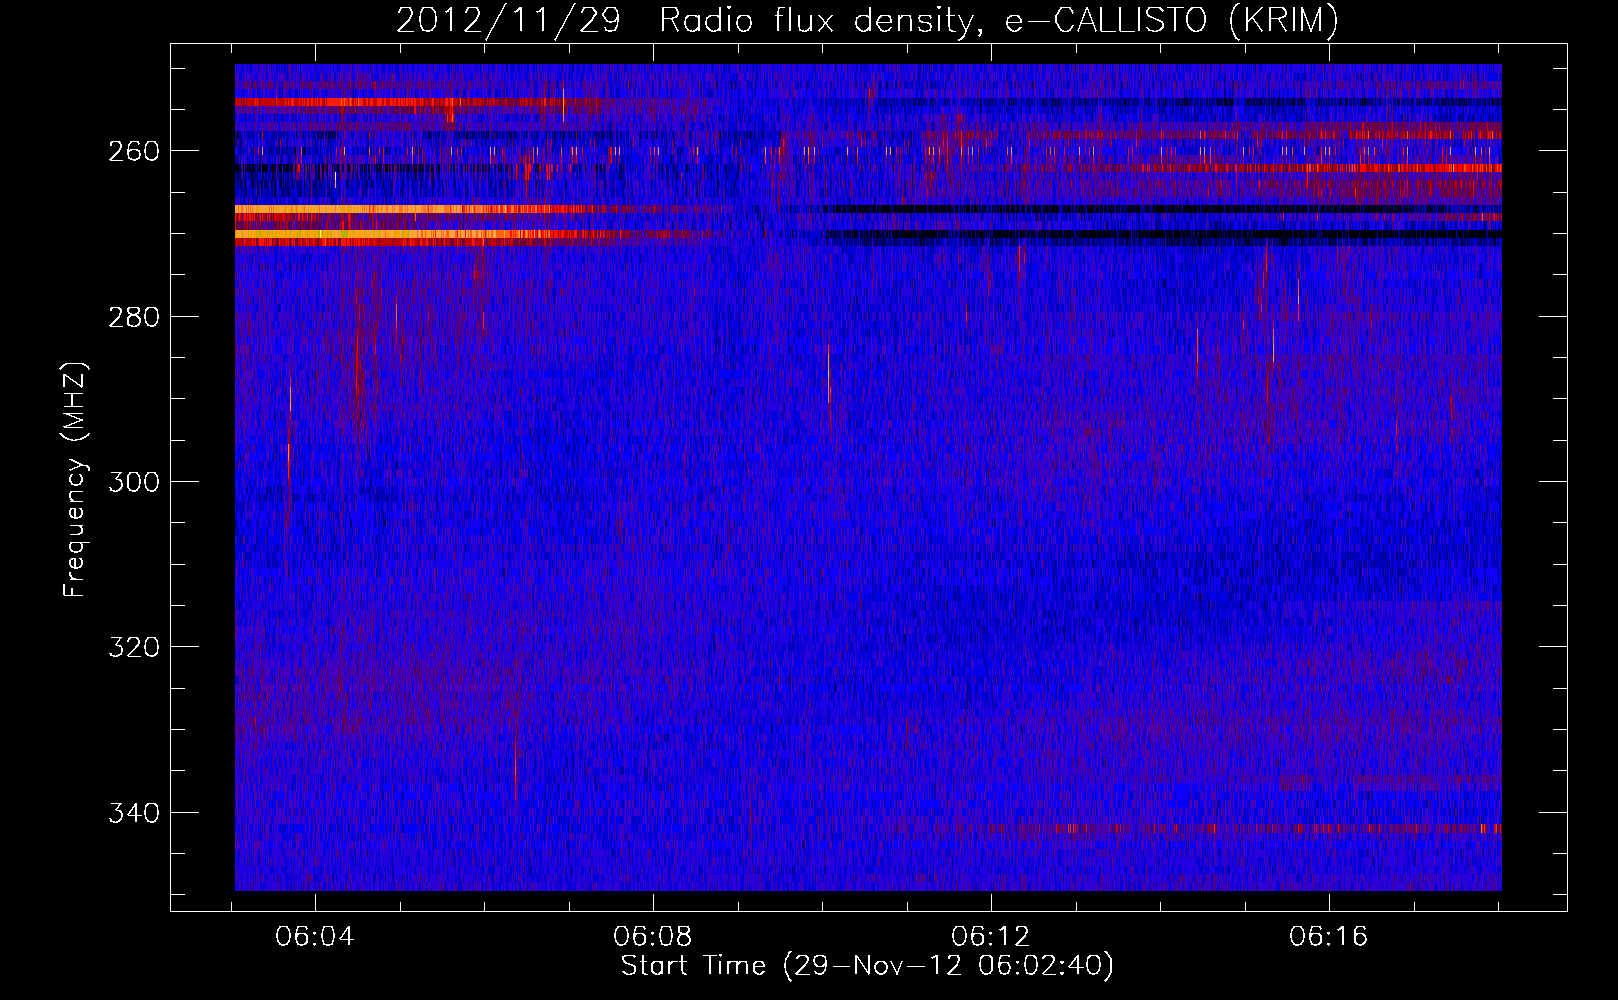This screenshot has width=1618, height=1000.
Task: Click the 06:16 time tick label
Action: pyautogui.click(x=1328, y=937)
